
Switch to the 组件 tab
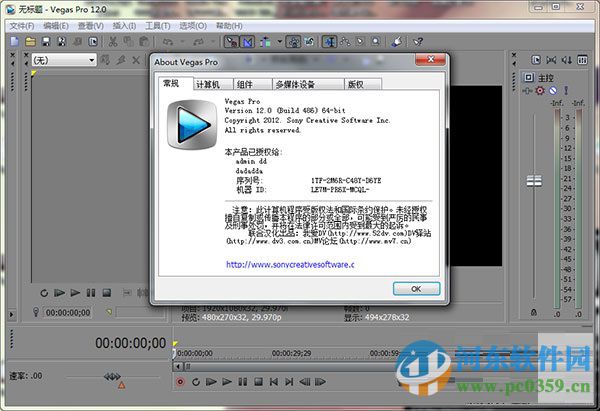click(253, 85)
